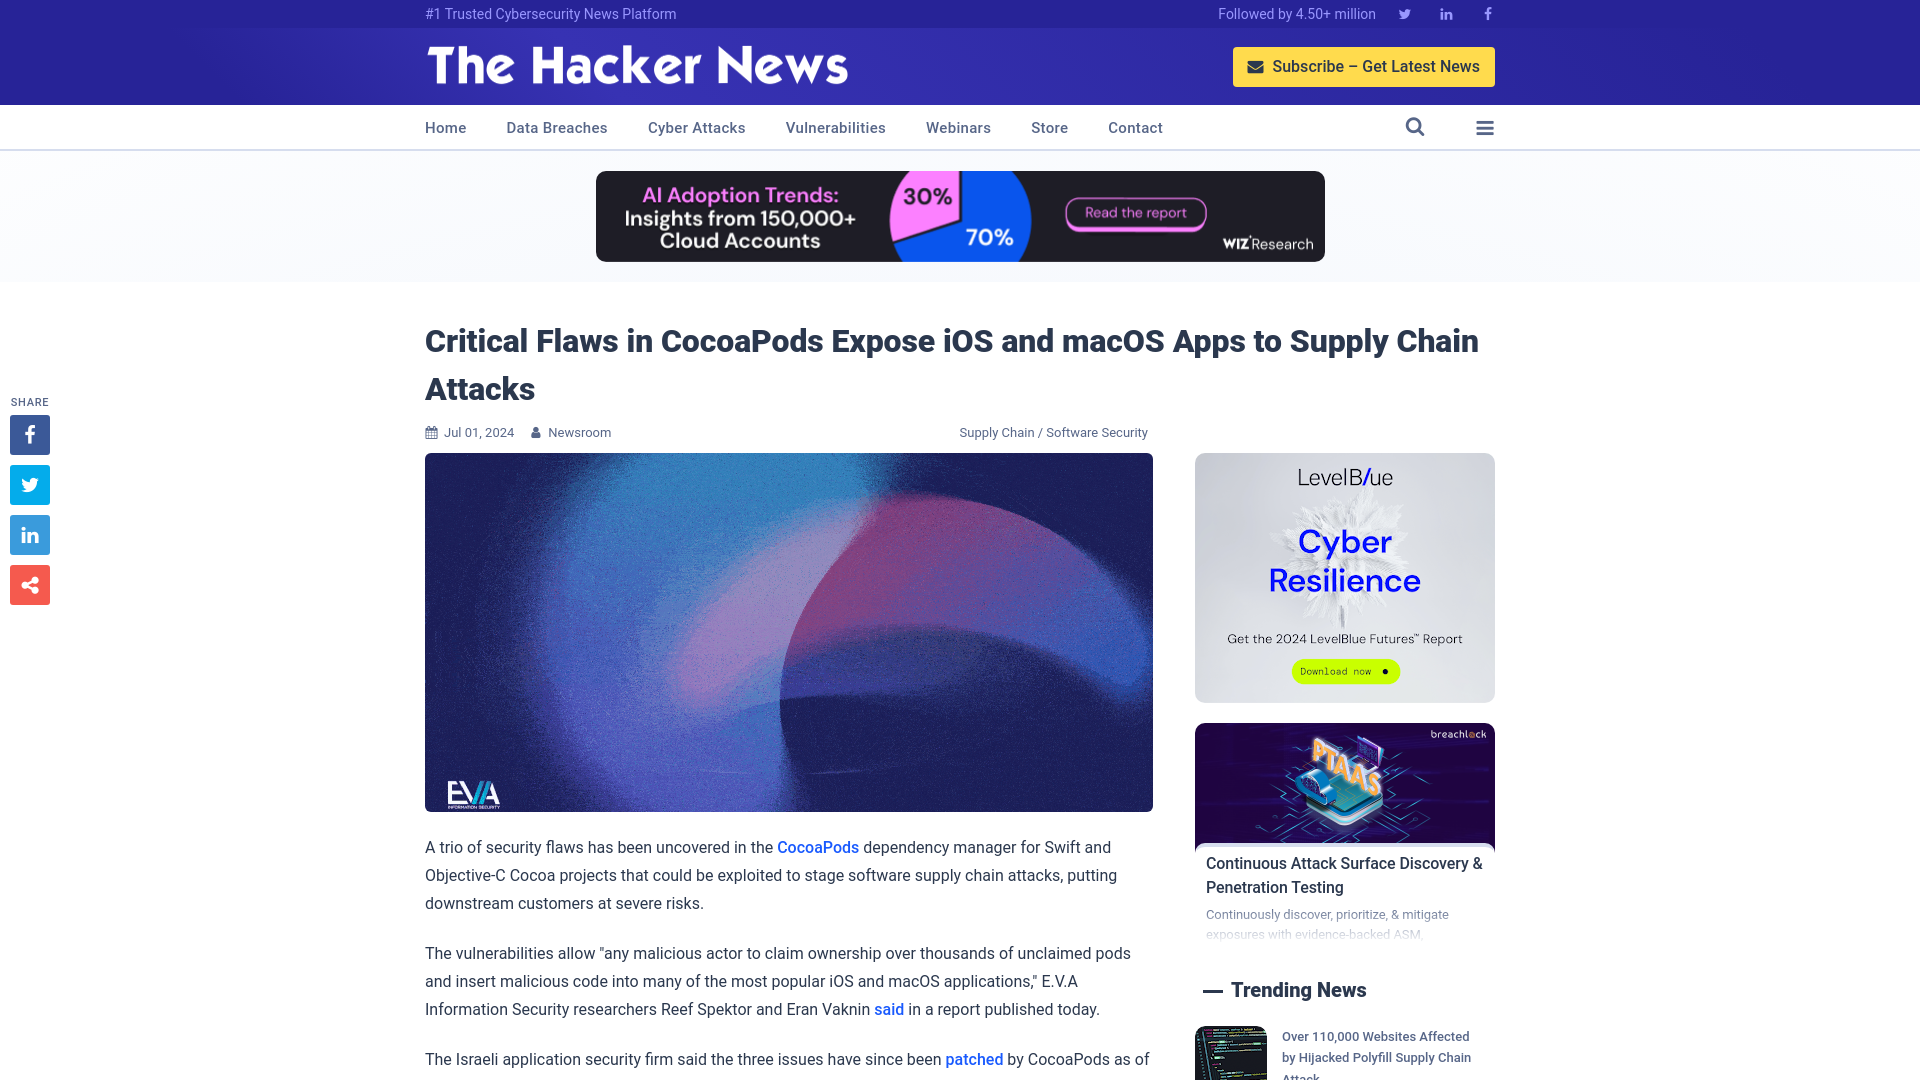Click the LinkedIn share icon
1920x1080 pixels.
[29, 534]
